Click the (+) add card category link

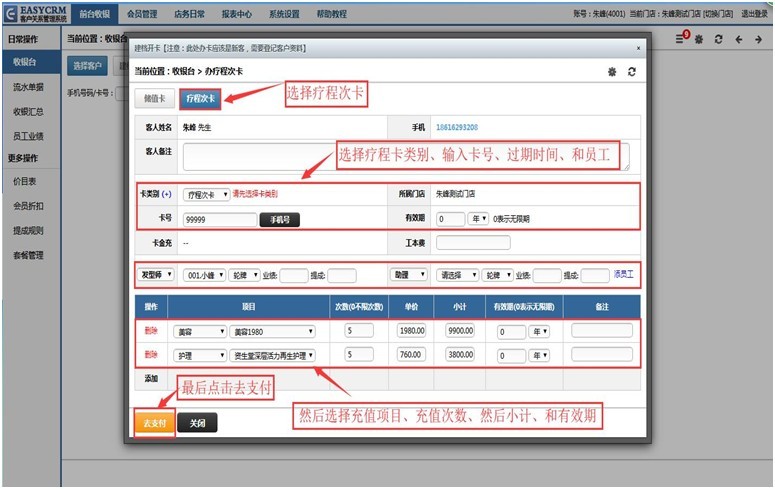[x=167, y=194]
